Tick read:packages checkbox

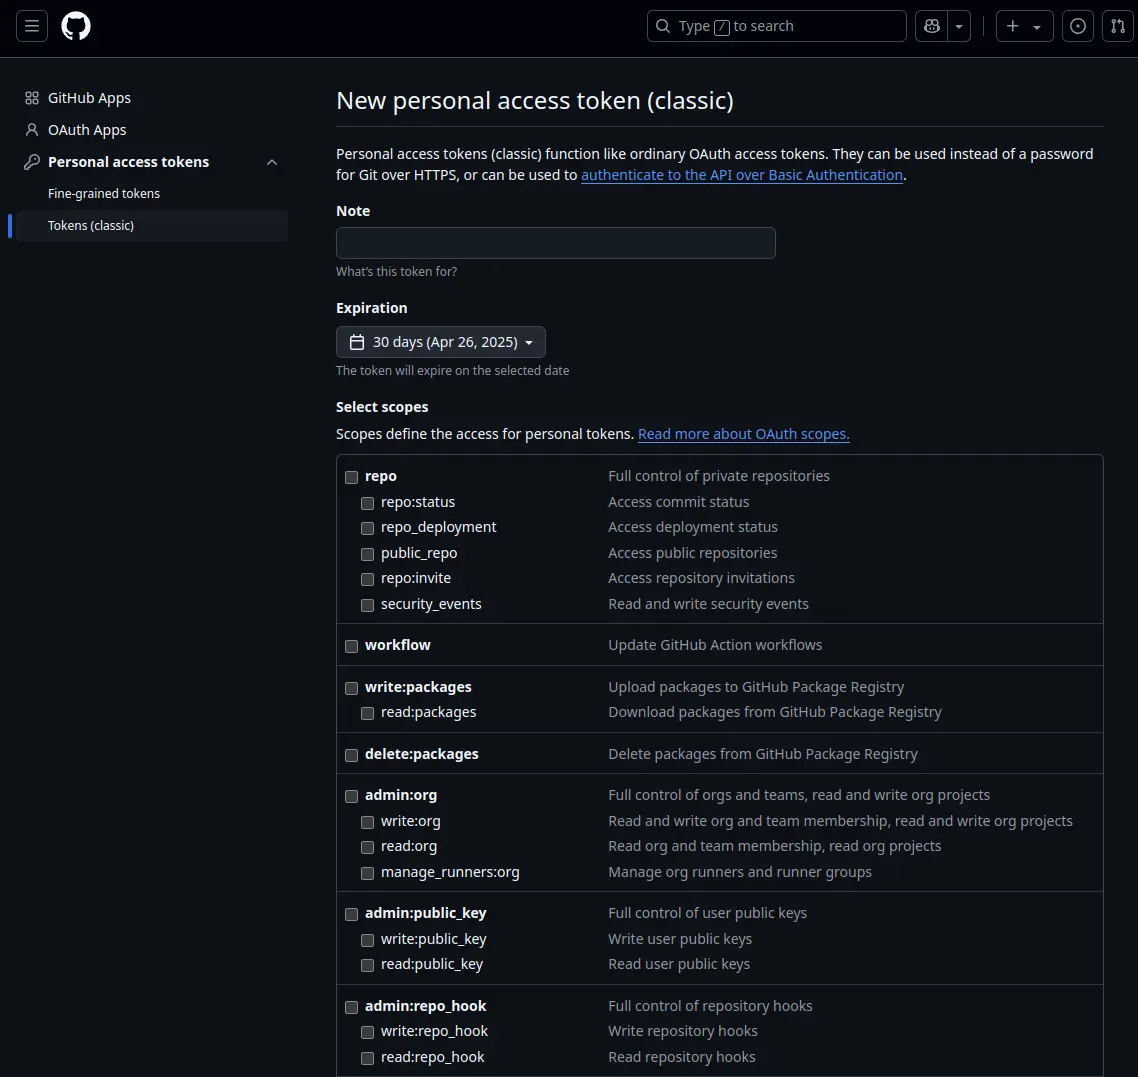click(x=368, y=713)
